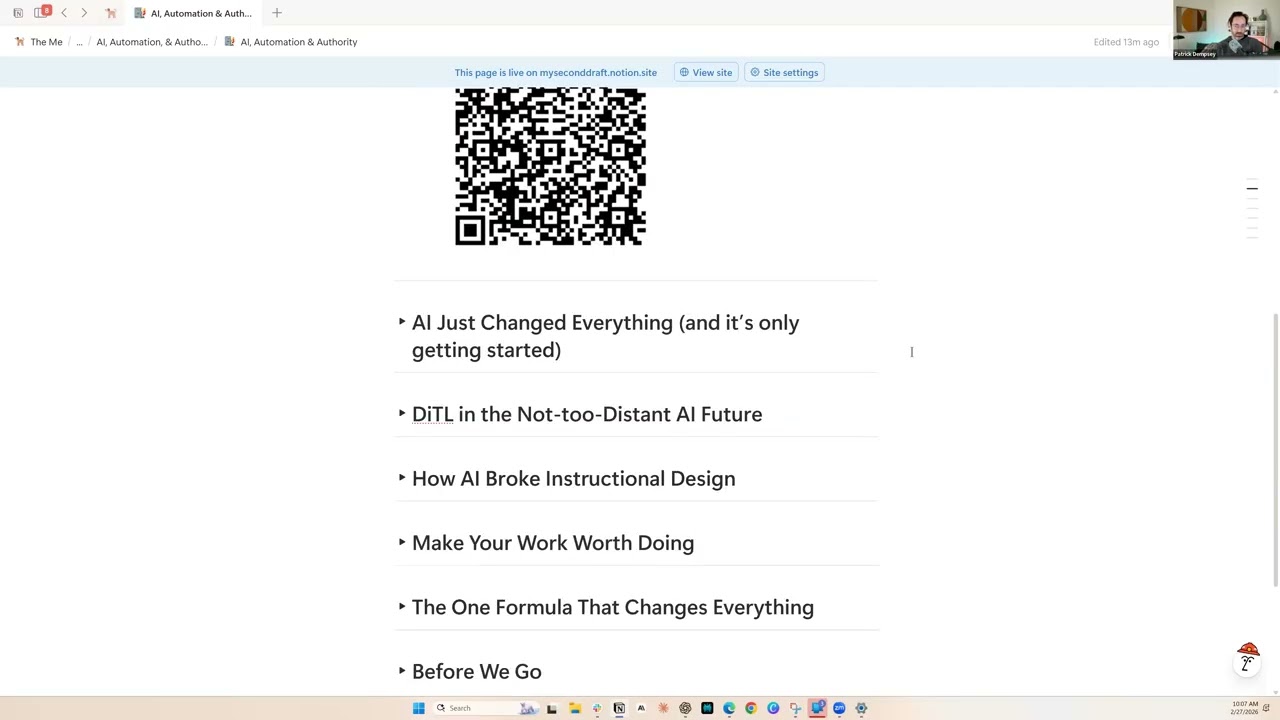Expand How AI Broke Instructional Design toggle
This screenshot has height=720, width=1280.
coord(402,478)
